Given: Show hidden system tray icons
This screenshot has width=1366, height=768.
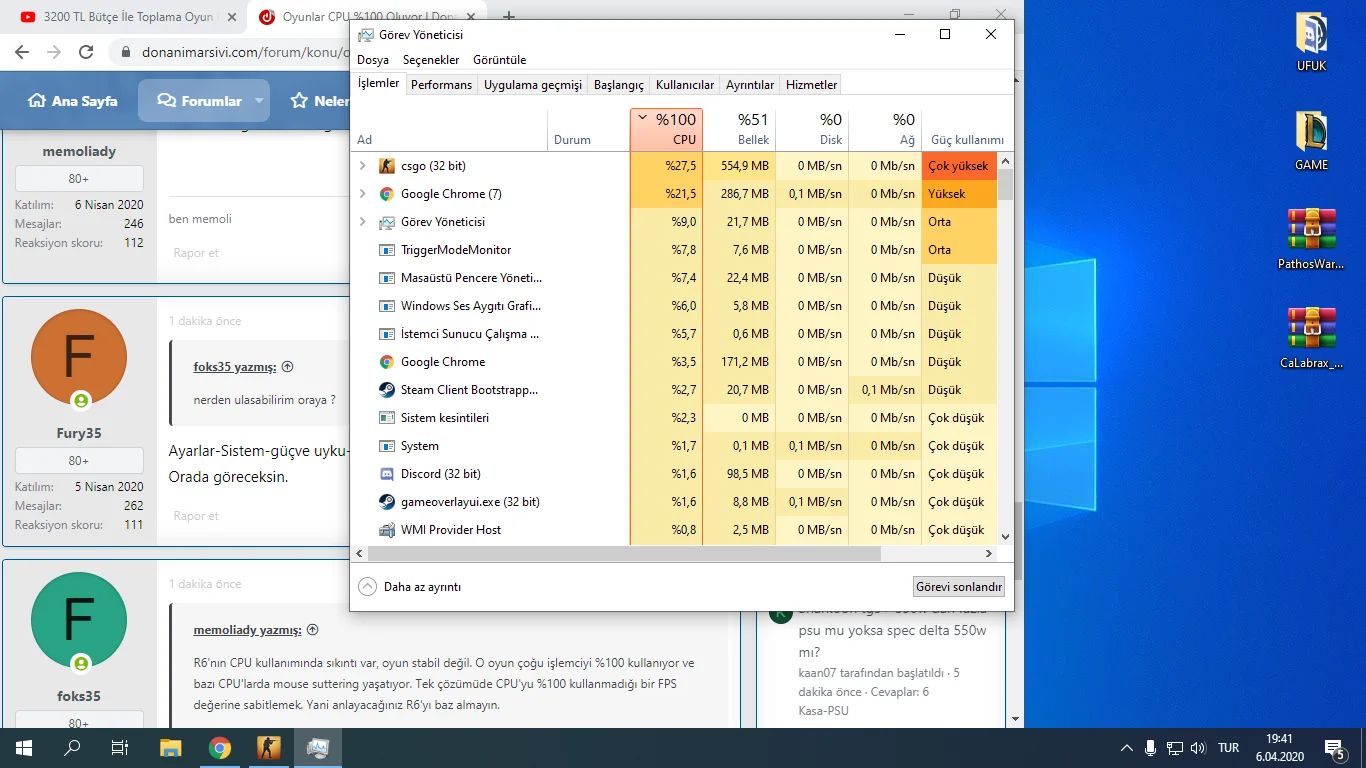Looking at the screenshot, I should click(x=1127, y=748).
